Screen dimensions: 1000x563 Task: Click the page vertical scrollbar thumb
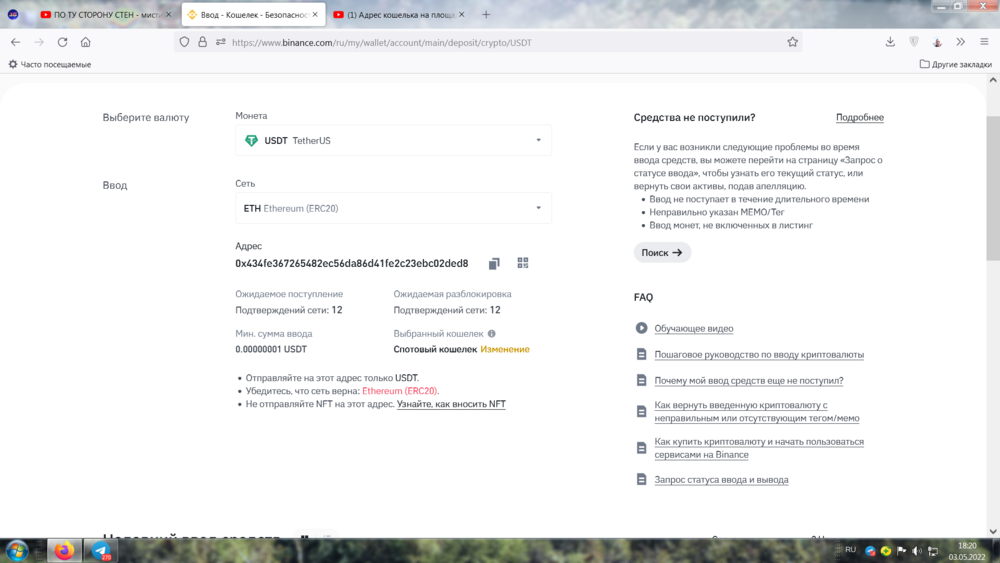pyautogui.click(x=992, y=188)
